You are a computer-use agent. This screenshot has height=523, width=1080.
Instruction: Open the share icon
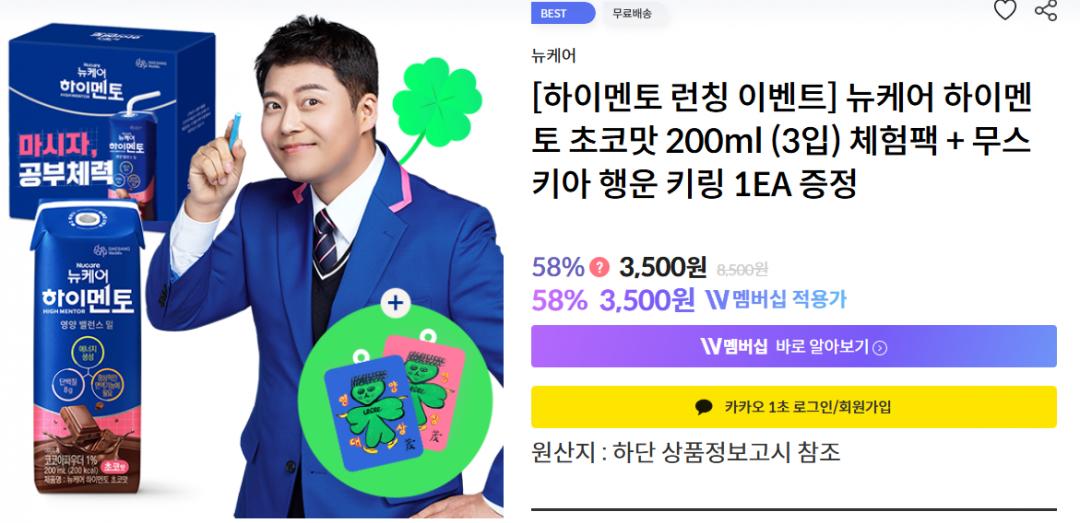click(x=1046, y=10)
